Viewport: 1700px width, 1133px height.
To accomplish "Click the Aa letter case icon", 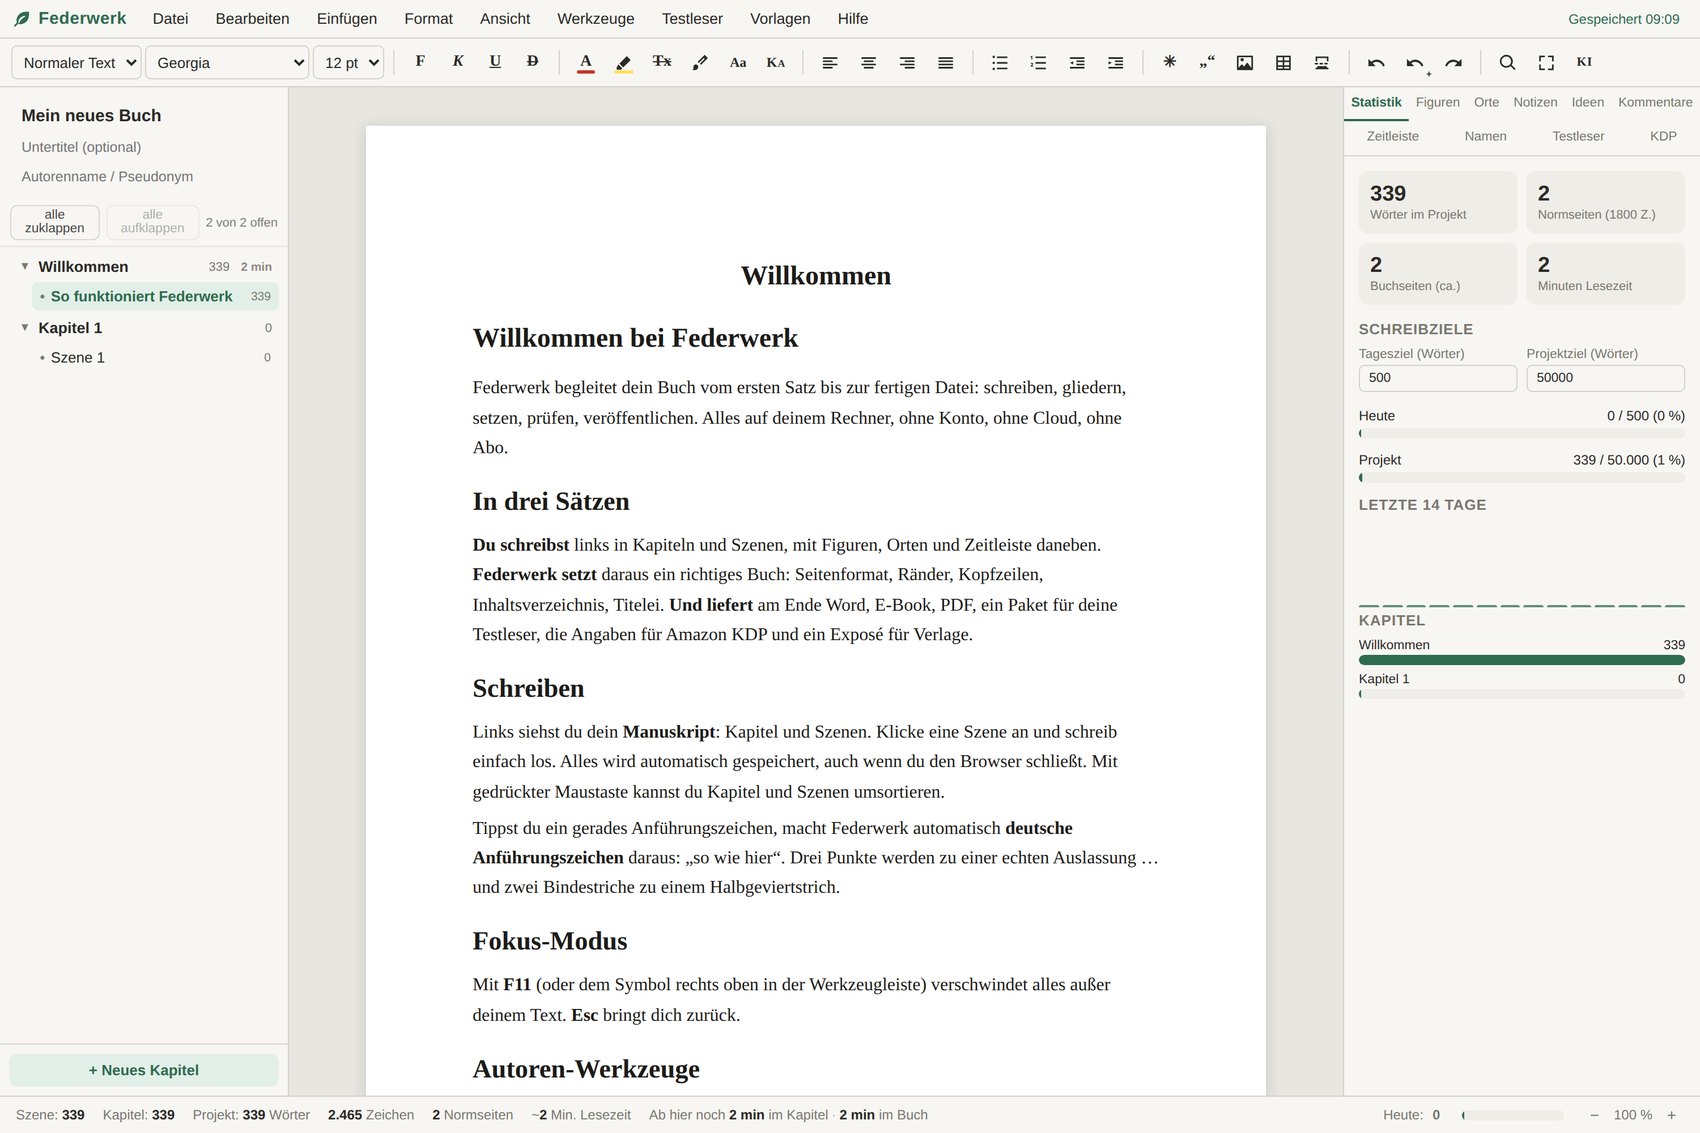I will [738, 62].
